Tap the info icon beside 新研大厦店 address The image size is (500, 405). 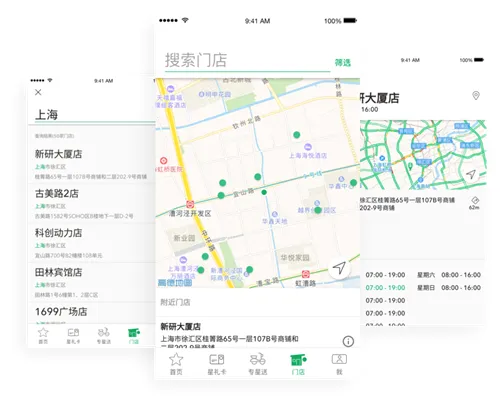[348, 341]
